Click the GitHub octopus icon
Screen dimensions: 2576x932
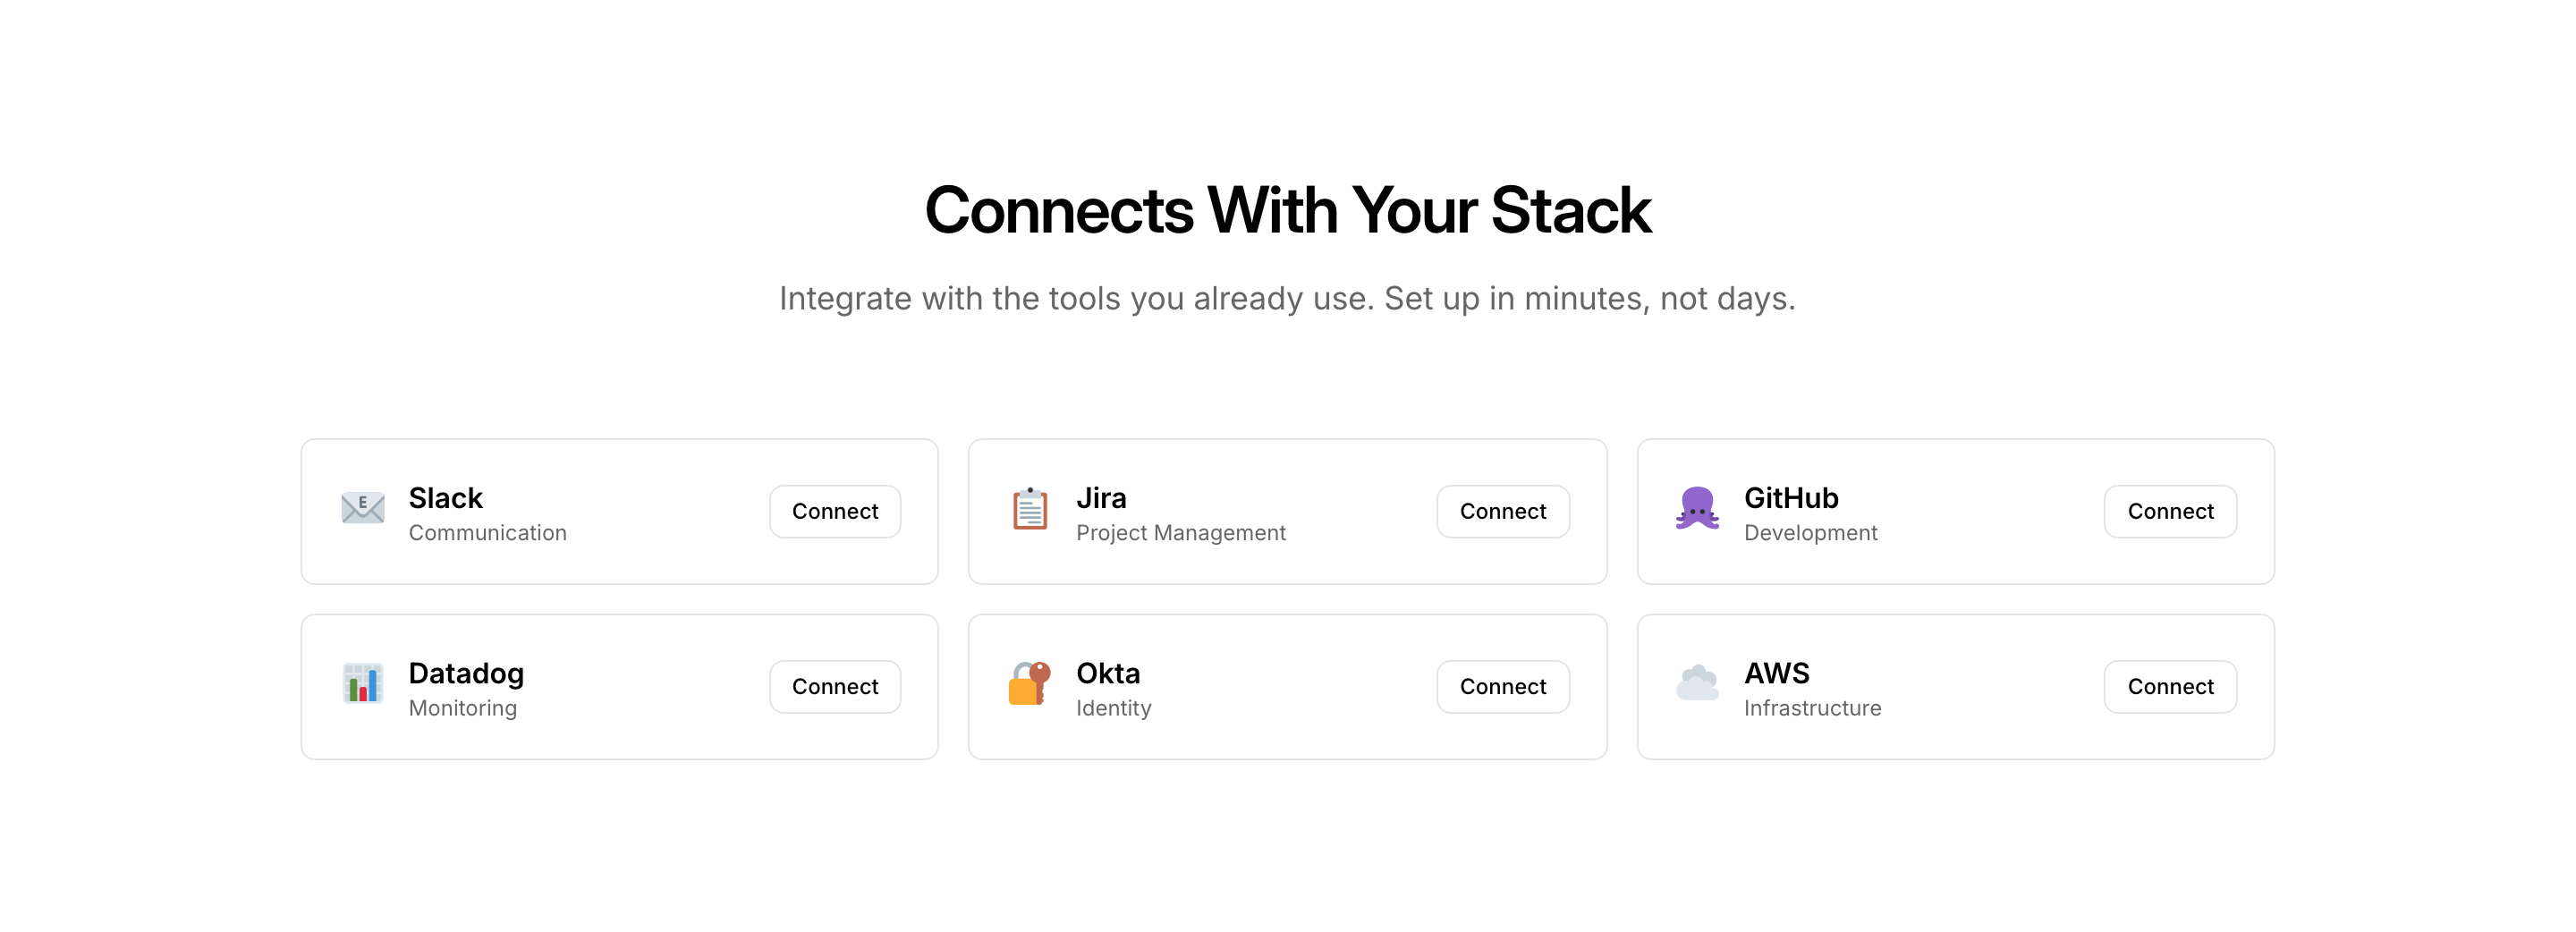(x=1697, y=509)
